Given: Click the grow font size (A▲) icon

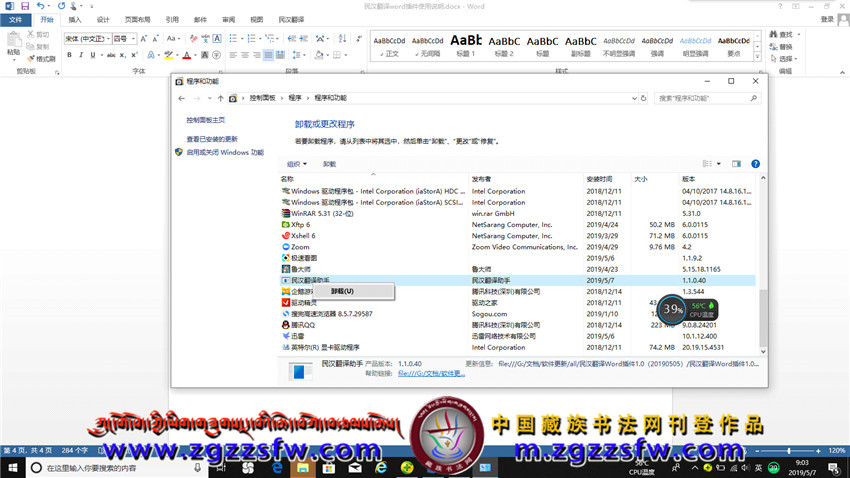Looking at the screenshot, I should pos(144,38).
